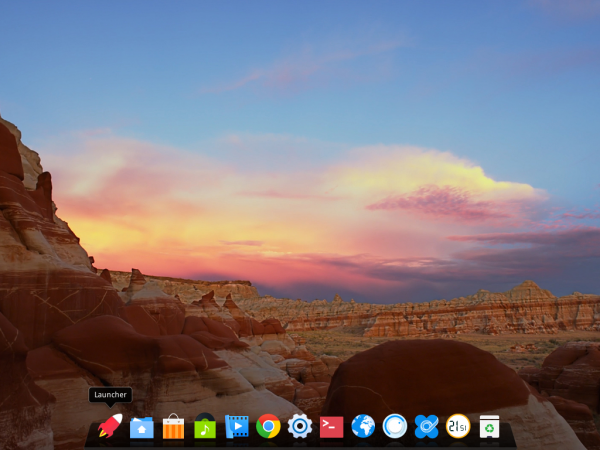The image size is (600, 450).
Task: Open the Launcher rocket icon
Action: click(x=110, y=425)
